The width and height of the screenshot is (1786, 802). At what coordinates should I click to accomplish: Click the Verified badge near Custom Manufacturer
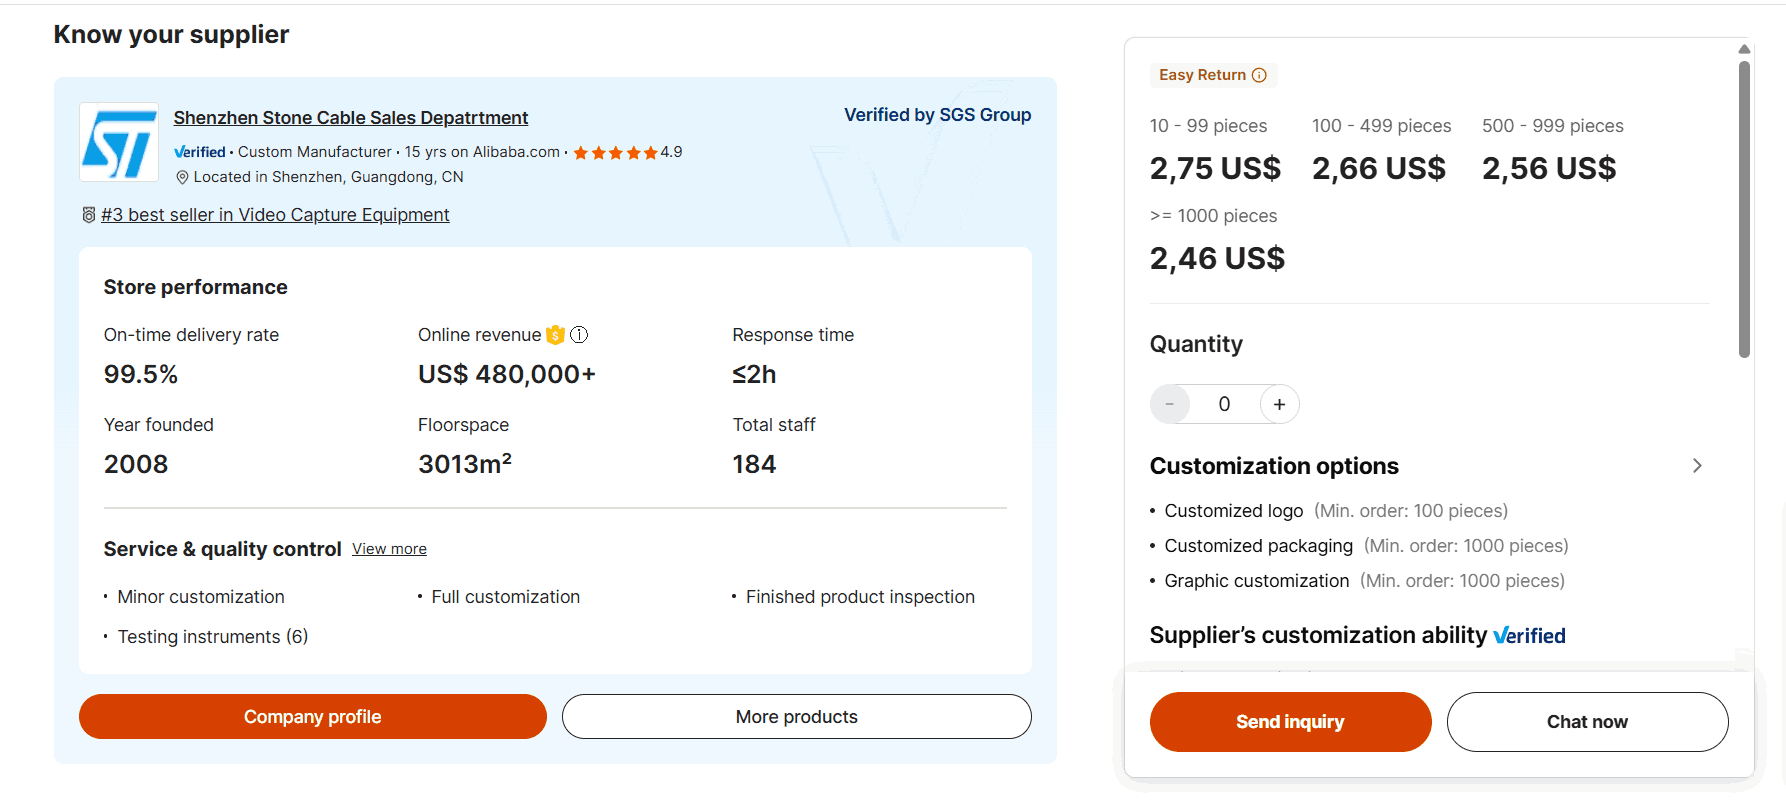click(200, 152)
